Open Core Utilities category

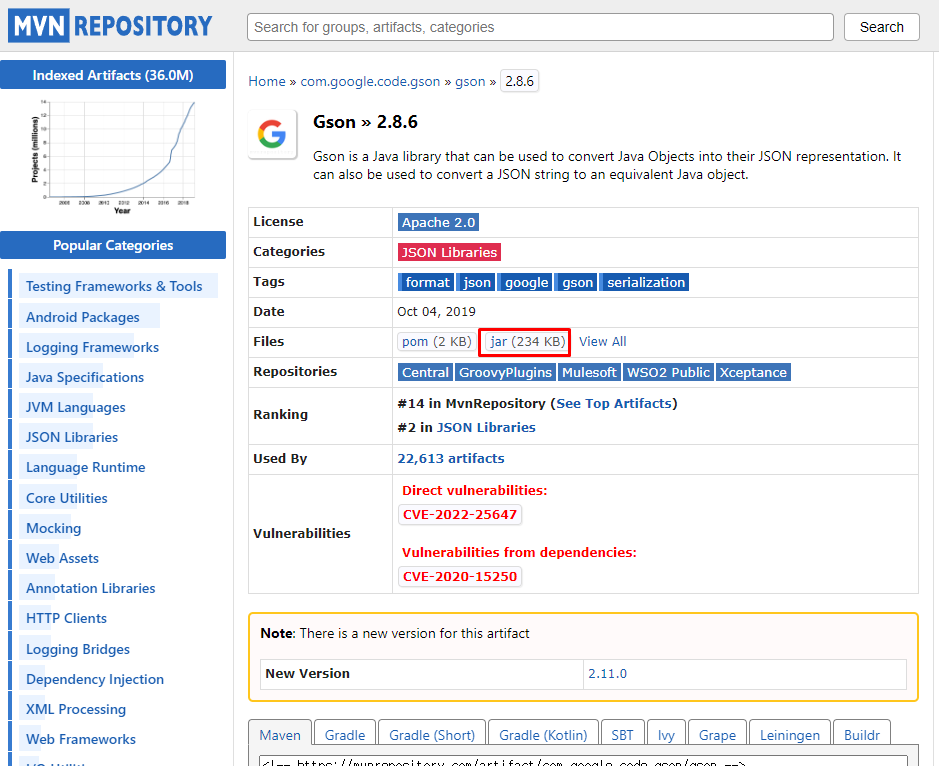pyautogui.click(x=66, y=498)
